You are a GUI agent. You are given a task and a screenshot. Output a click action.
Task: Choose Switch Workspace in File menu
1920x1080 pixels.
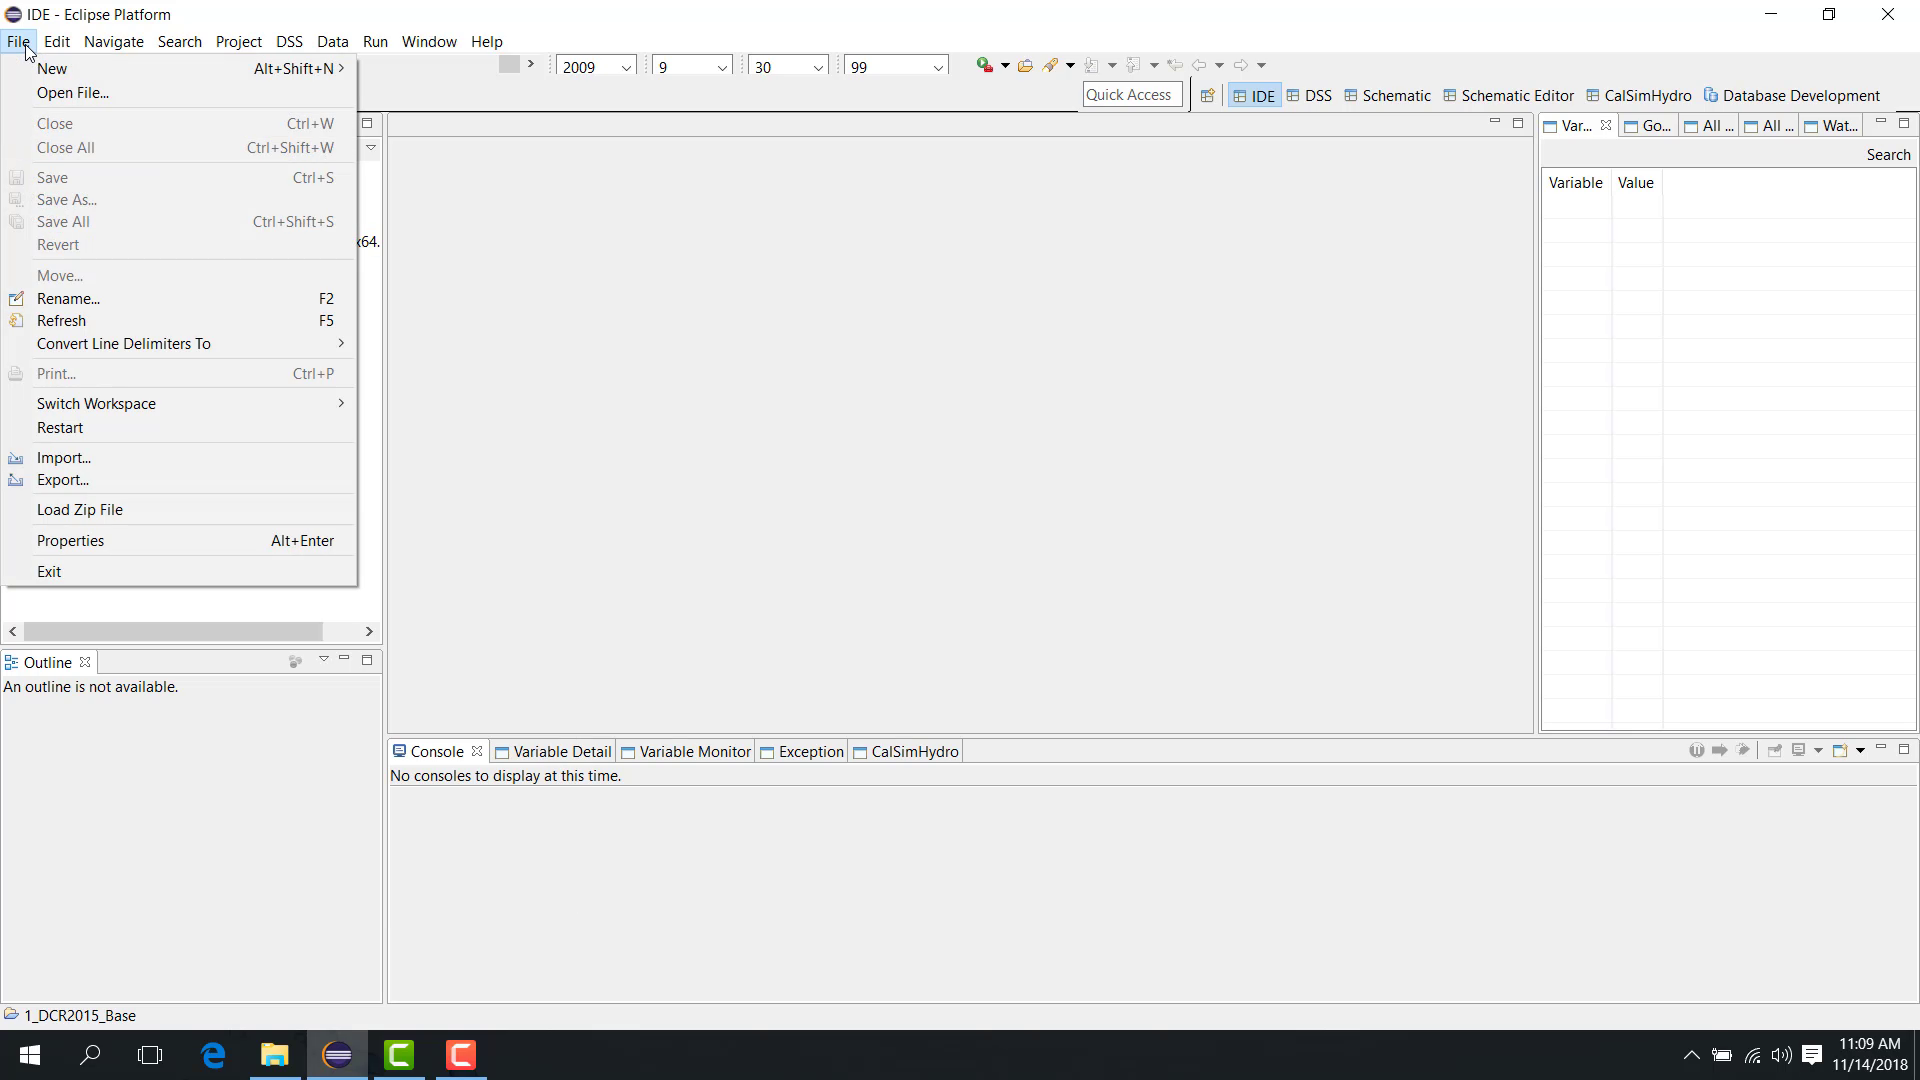180,403
